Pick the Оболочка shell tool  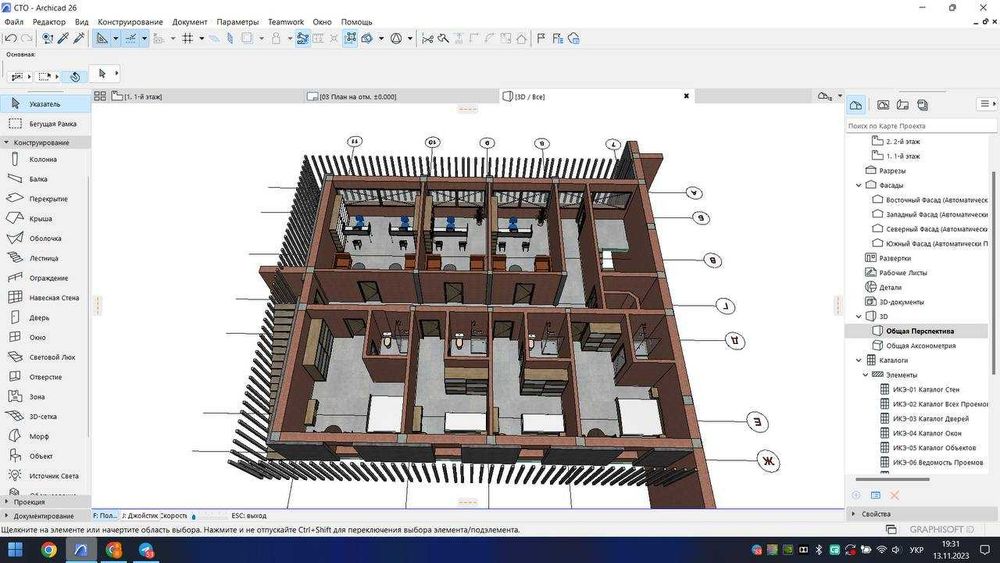click(x=45, y=238)
